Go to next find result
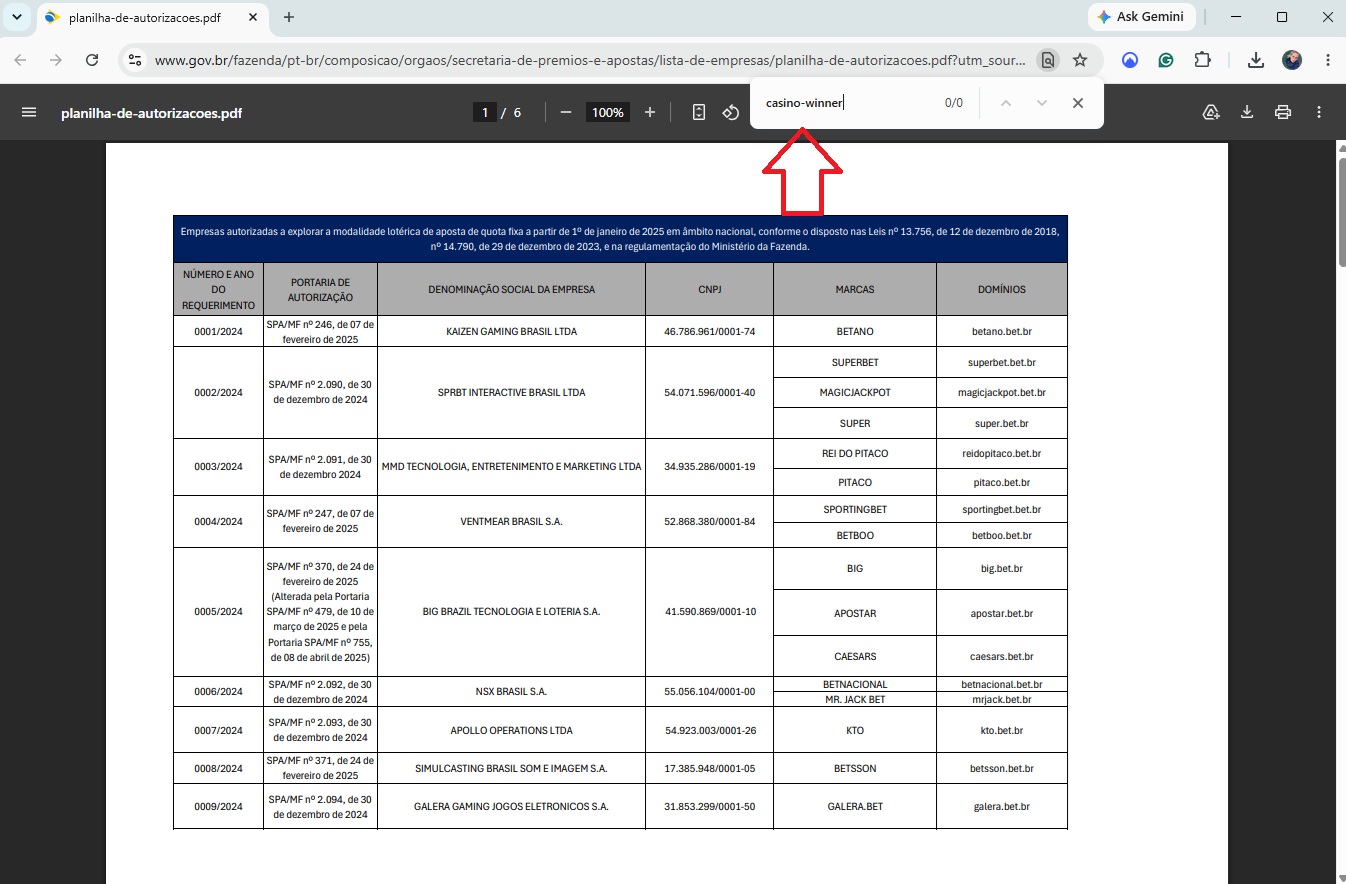The image size is (1346, 884). coord(1042,103)
